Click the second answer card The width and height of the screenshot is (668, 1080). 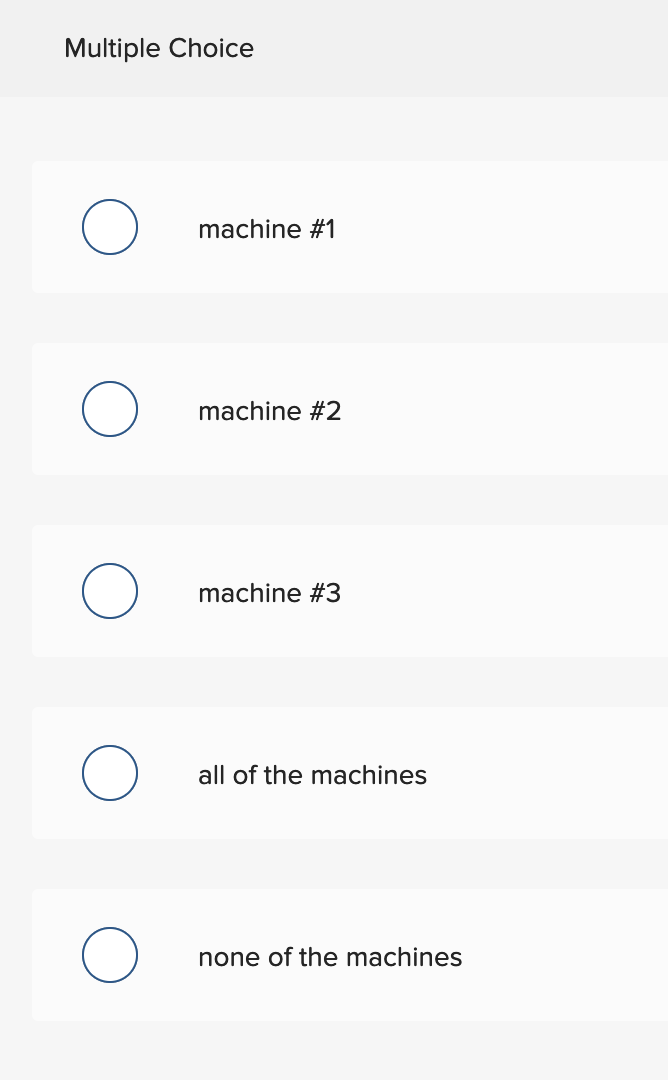[350, 409]
